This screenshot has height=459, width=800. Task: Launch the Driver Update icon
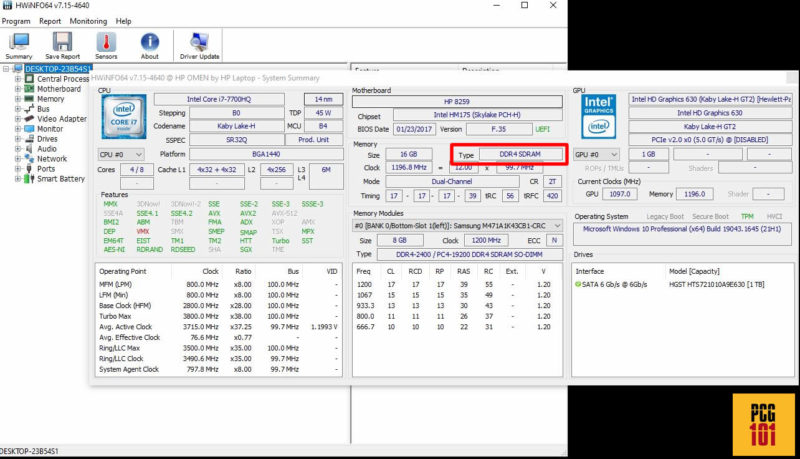tap(199, 42)
